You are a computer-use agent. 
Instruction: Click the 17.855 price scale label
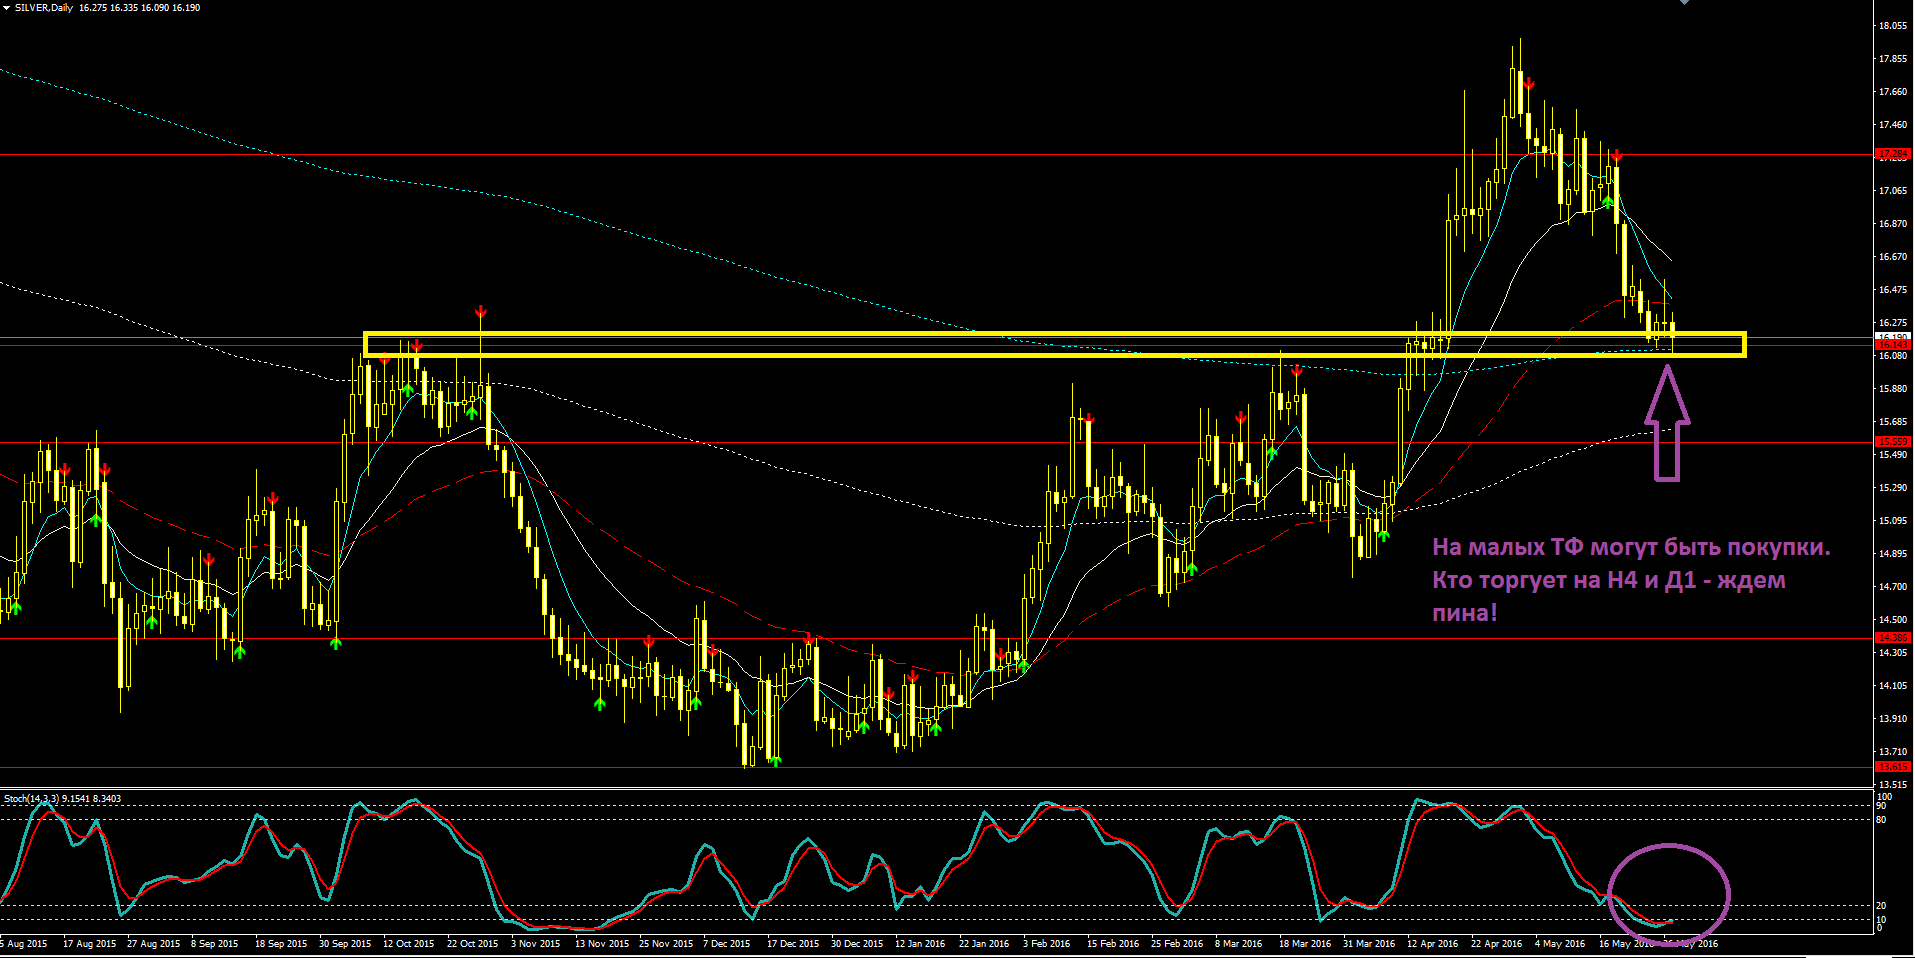(x=1893, y=59)
